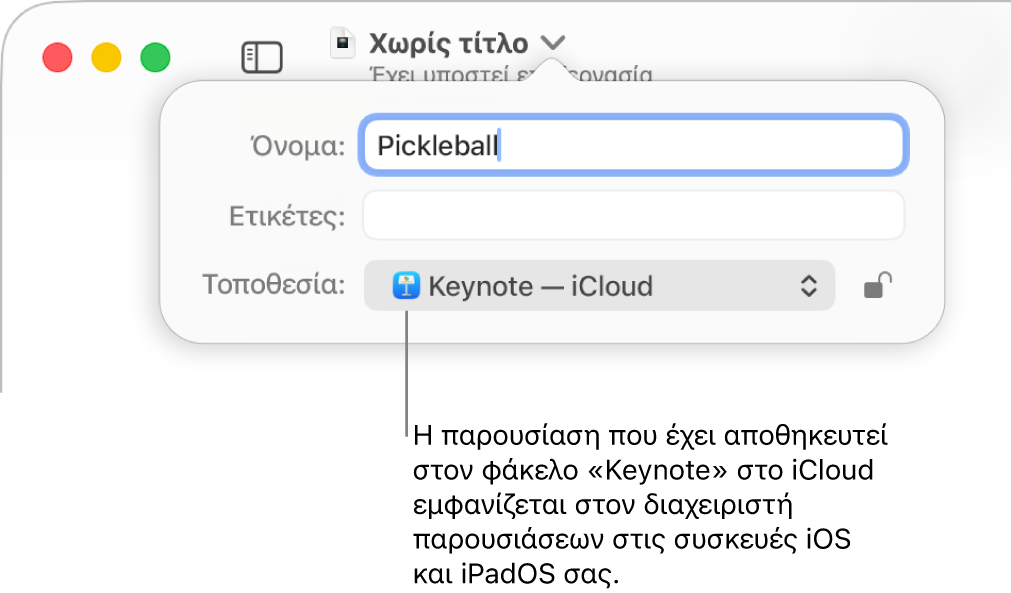
Task: Click the iCloud text in location popup
Action: click(612, 286)
